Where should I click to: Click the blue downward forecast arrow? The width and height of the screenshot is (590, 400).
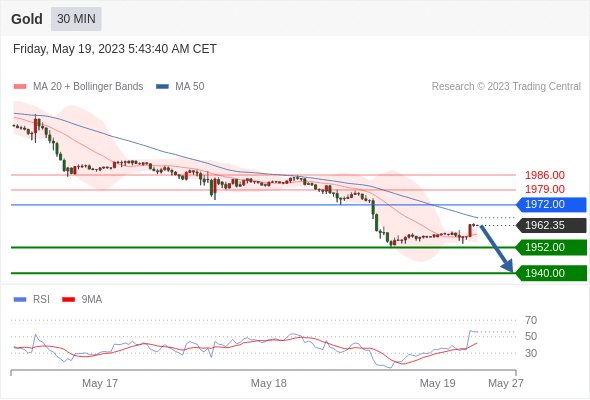coord(497,248)
